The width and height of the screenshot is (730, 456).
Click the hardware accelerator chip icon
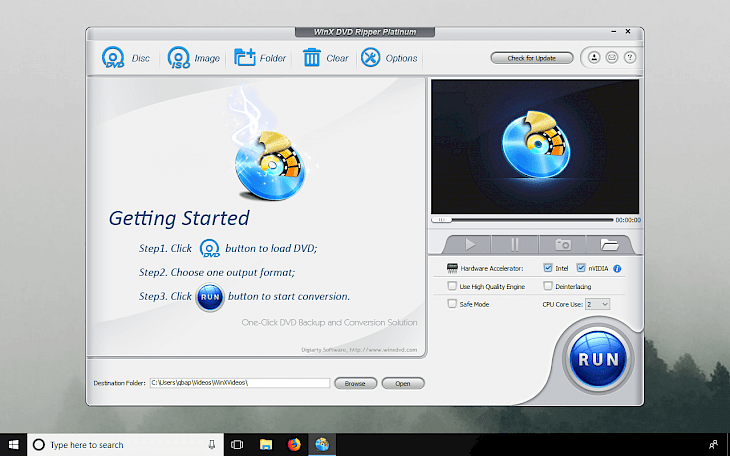click(452, 268)
